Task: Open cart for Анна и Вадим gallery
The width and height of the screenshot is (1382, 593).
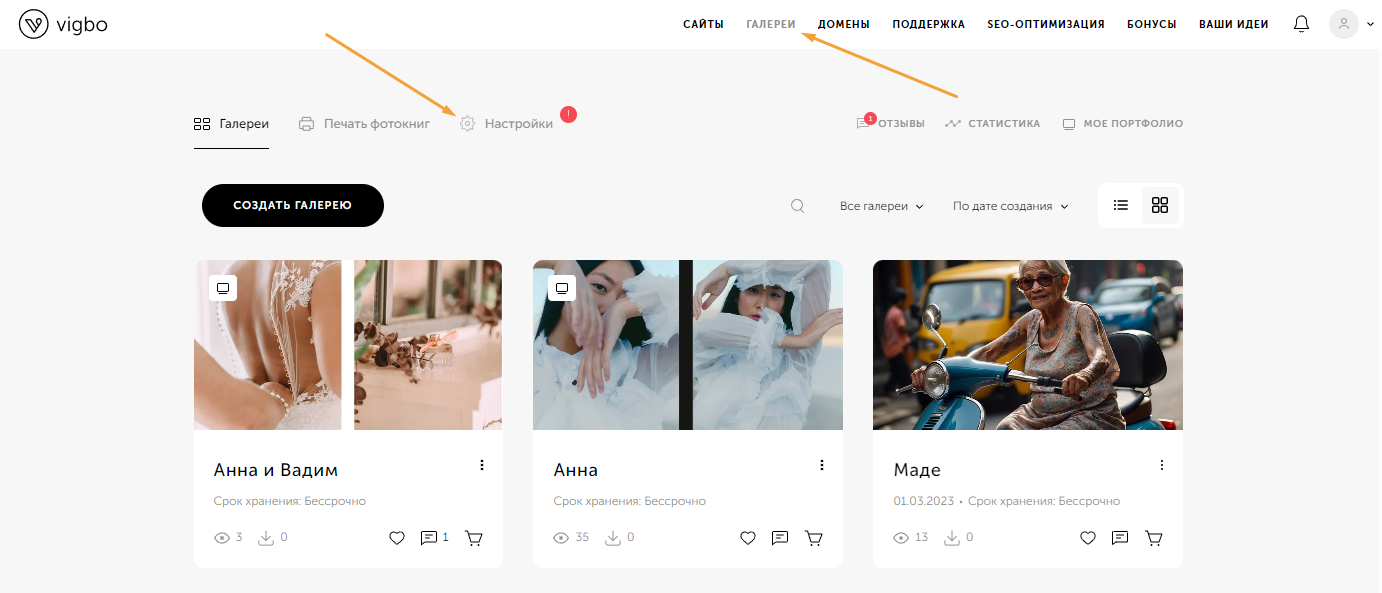Action: pyautogui.click(x=474, y=538)
